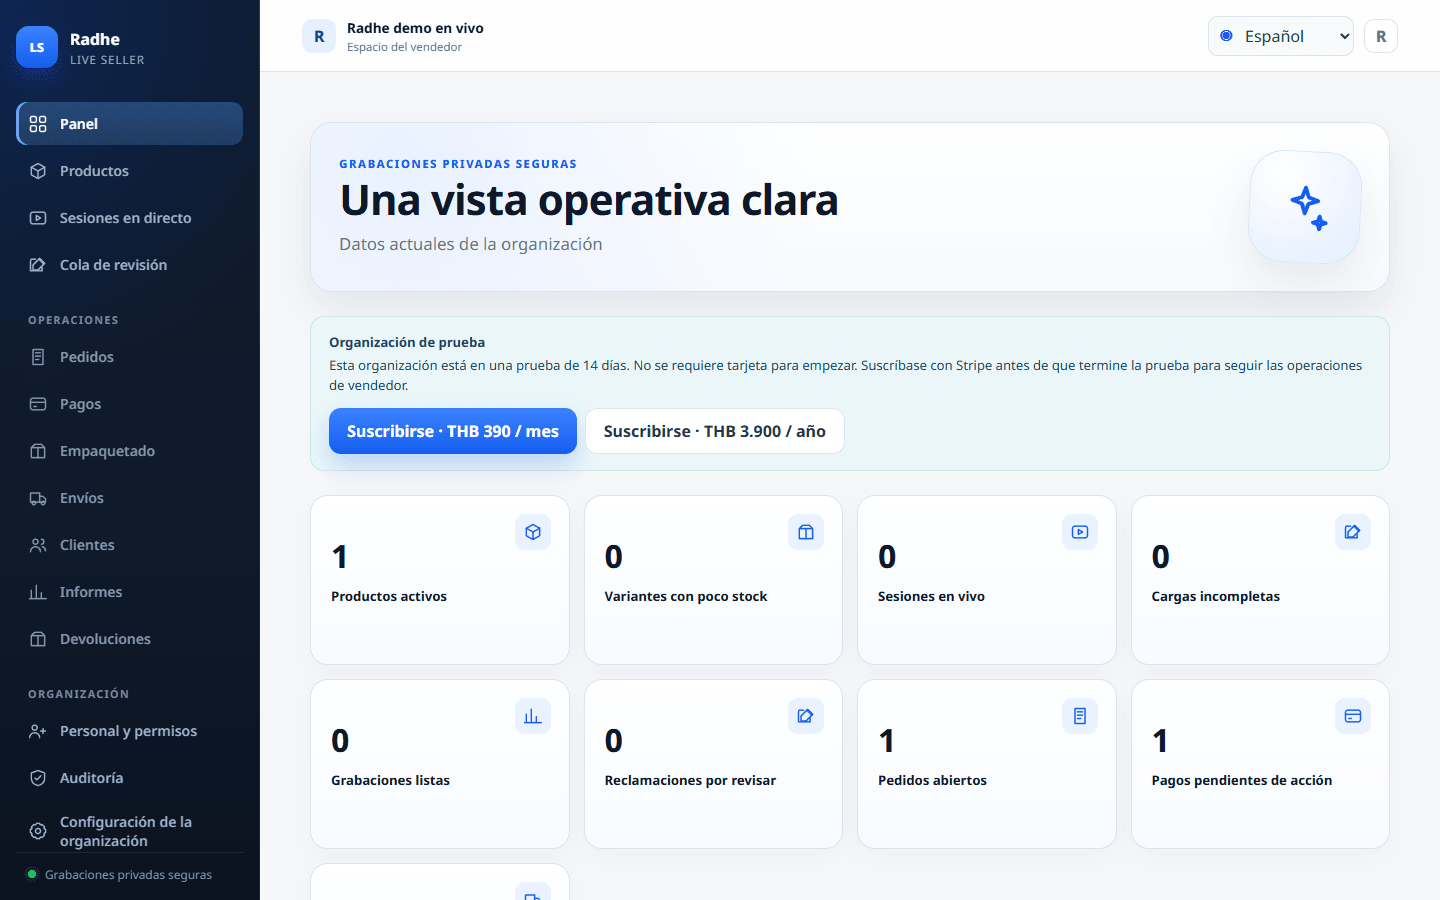Click the Informes chart icon in sidebar
Screen dimensions: 1440x900
(x=38, y=592)
